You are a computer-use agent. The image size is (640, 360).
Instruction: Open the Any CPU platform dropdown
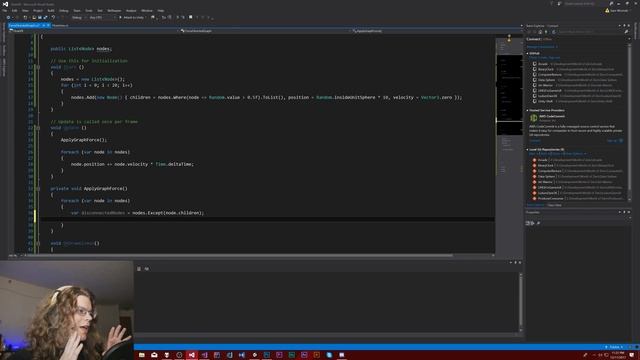click(x=101, y=18)
